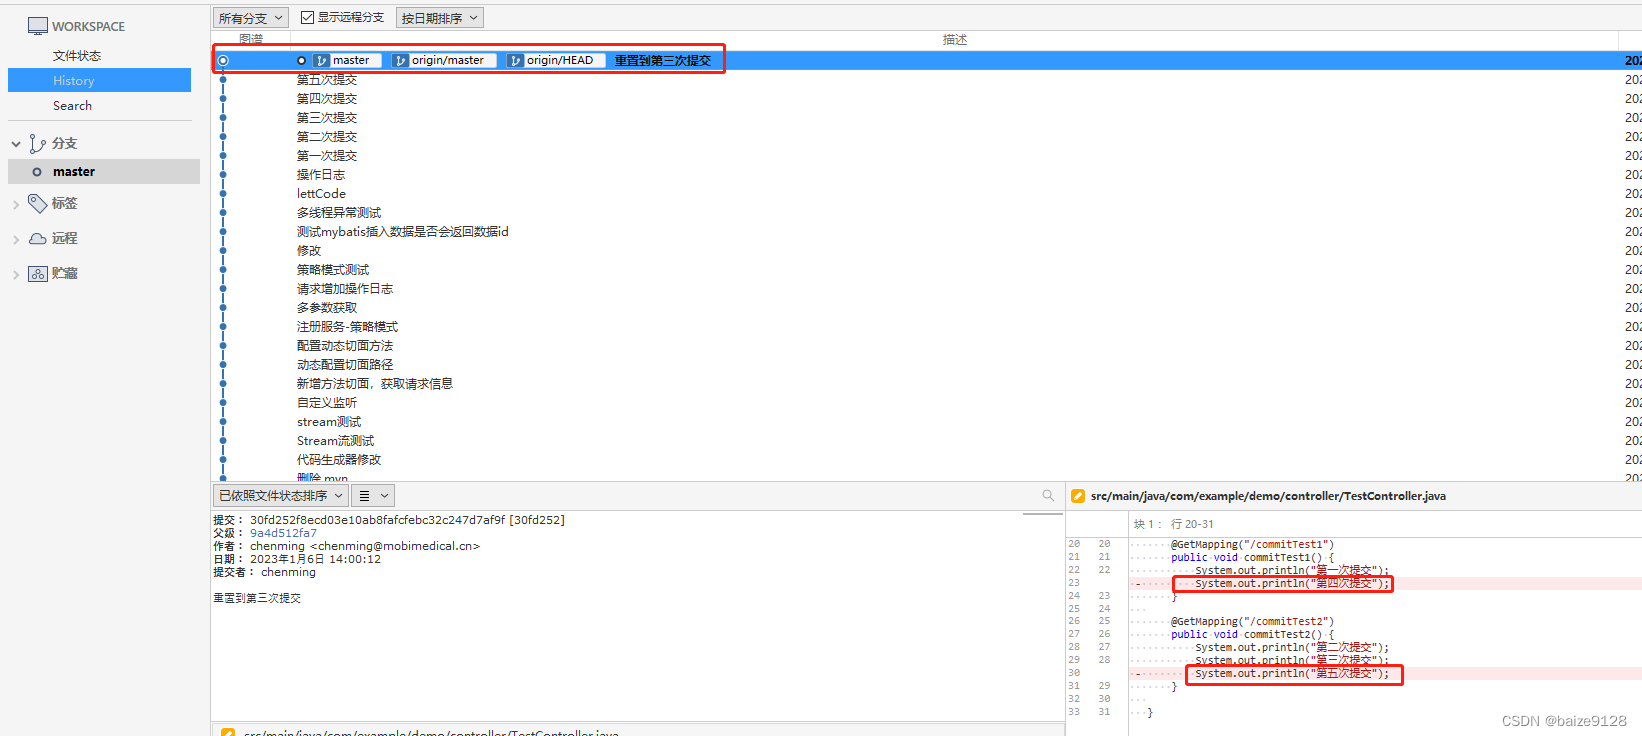This screenshot has height=736, width=1642.
Task: Click the modified file icon beside TestController.java path
Action: pyautogui.click(x=1078, y=496)
